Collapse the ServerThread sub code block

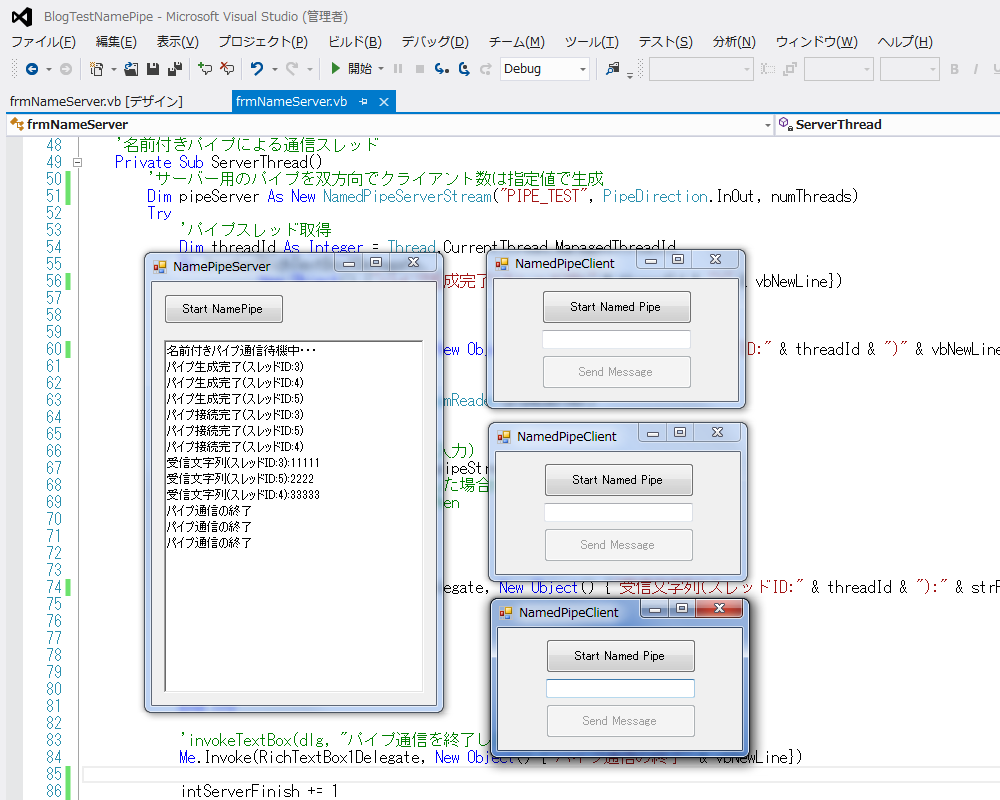pyautogui.click(x=78, y=162)
